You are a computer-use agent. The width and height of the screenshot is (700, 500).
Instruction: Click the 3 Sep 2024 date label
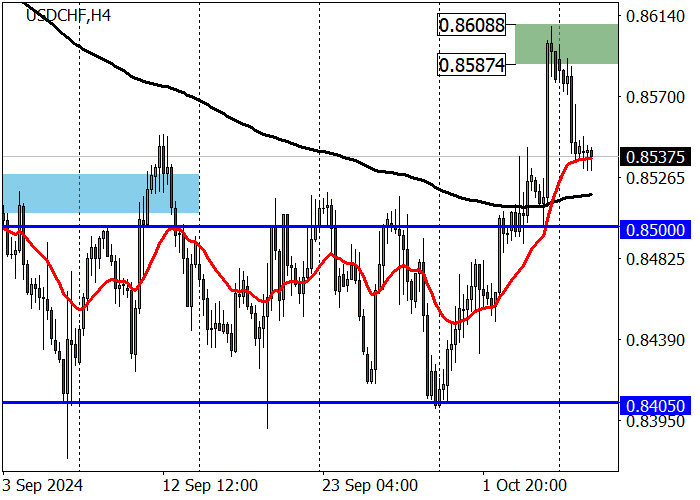42,485
